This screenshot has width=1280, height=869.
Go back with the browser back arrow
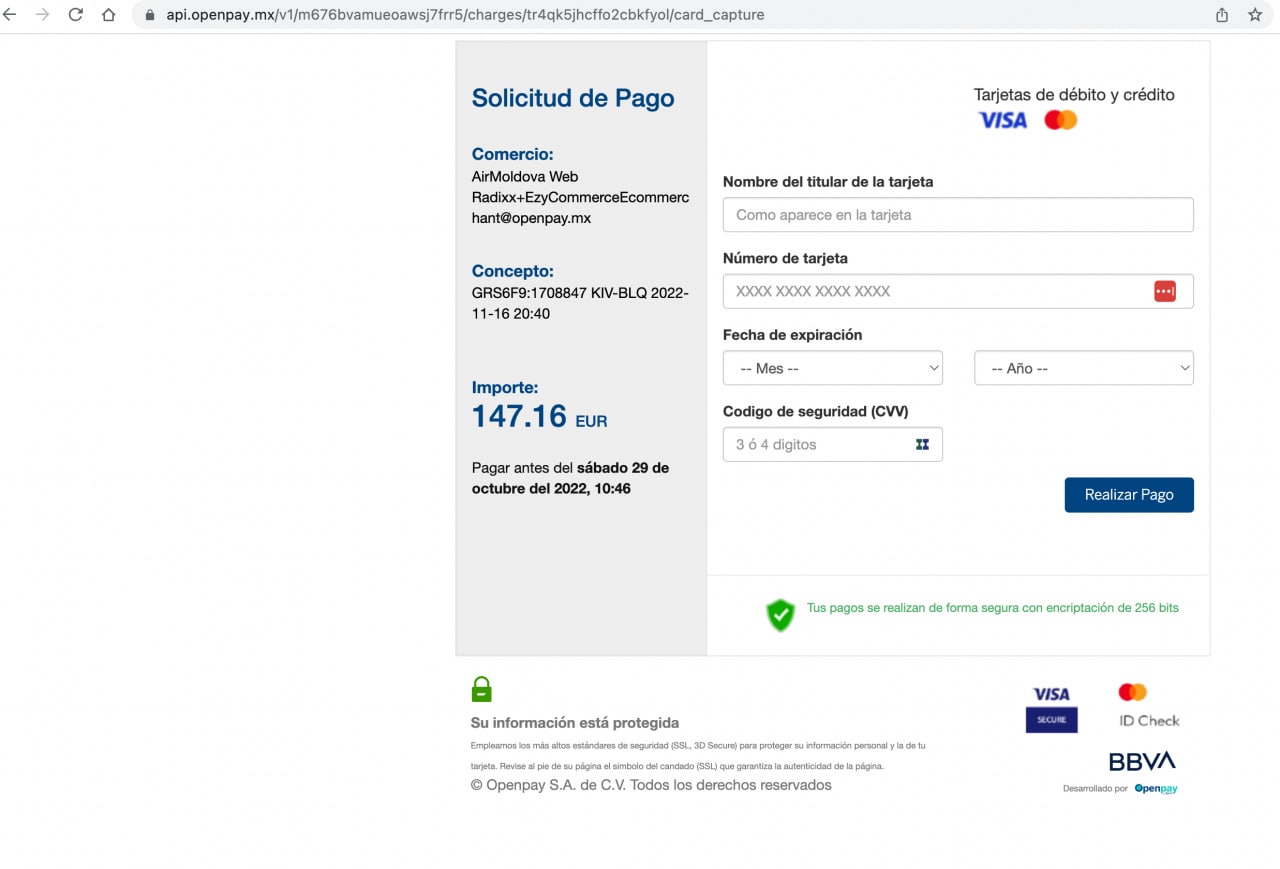[9, 15]
